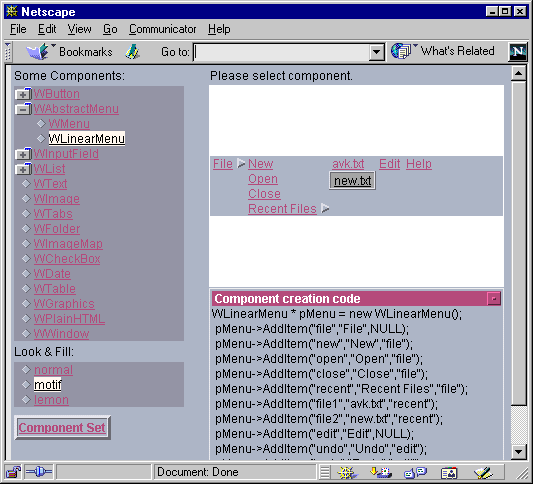Viewport: 533px width, 484px height.
Task: Open the Composer component bar icon
Action: [x=483, y=472]
